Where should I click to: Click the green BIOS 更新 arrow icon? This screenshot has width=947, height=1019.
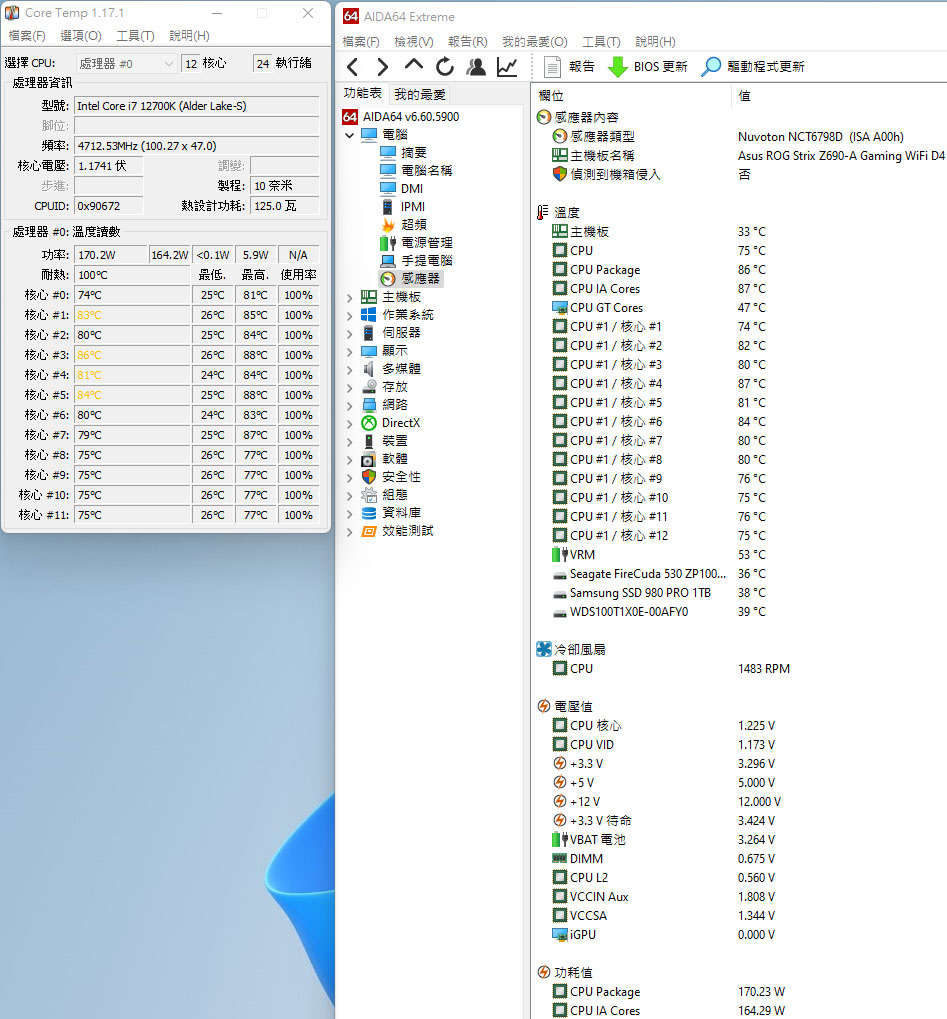click(617, 66)
